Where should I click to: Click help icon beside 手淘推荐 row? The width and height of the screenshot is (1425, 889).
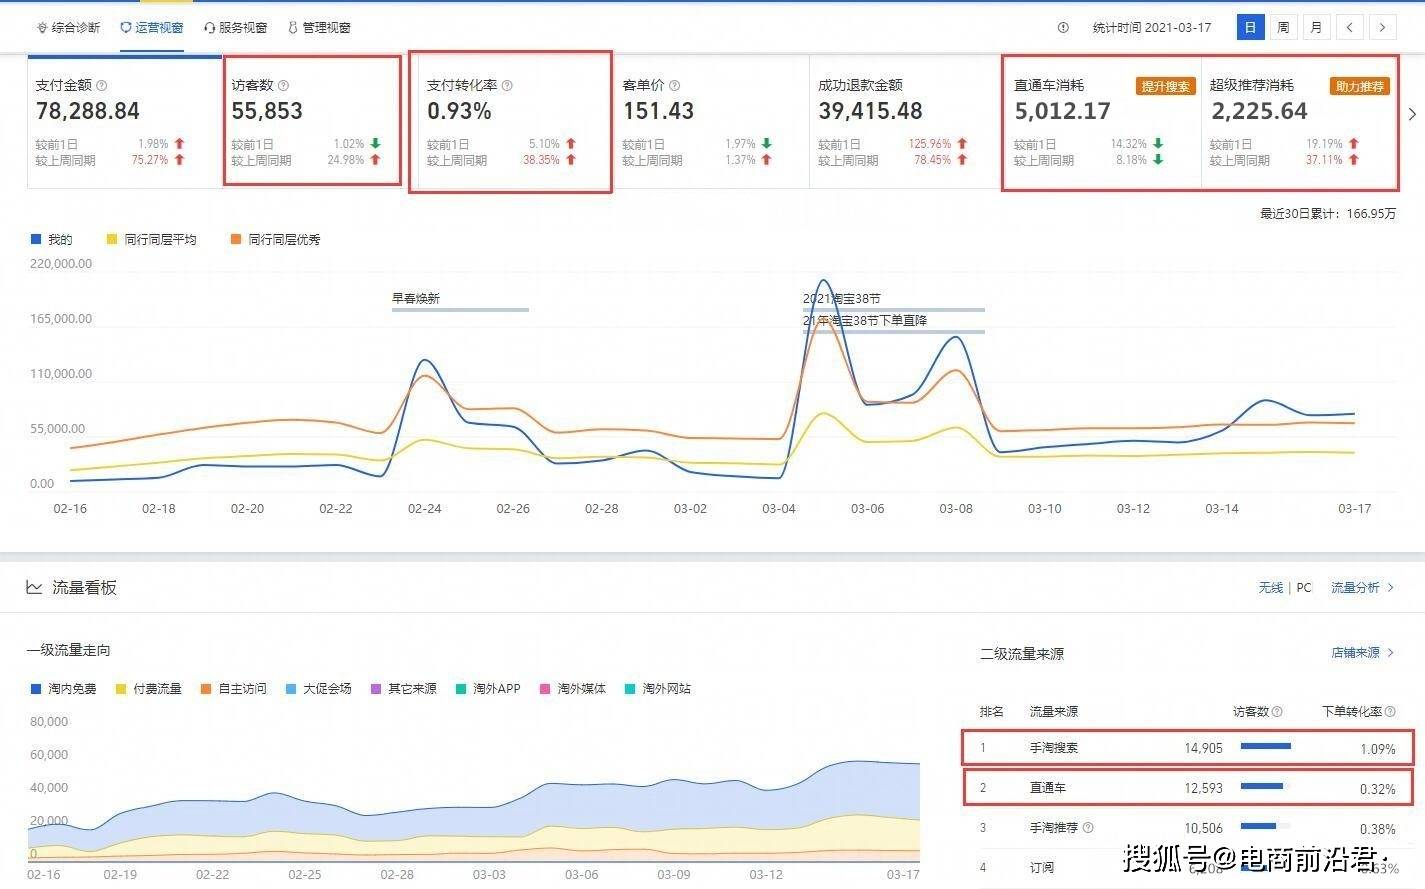1088,828
